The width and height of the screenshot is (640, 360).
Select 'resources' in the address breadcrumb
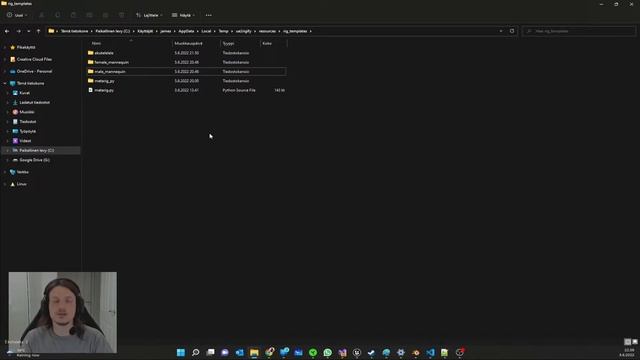click(x=267, y=31)
